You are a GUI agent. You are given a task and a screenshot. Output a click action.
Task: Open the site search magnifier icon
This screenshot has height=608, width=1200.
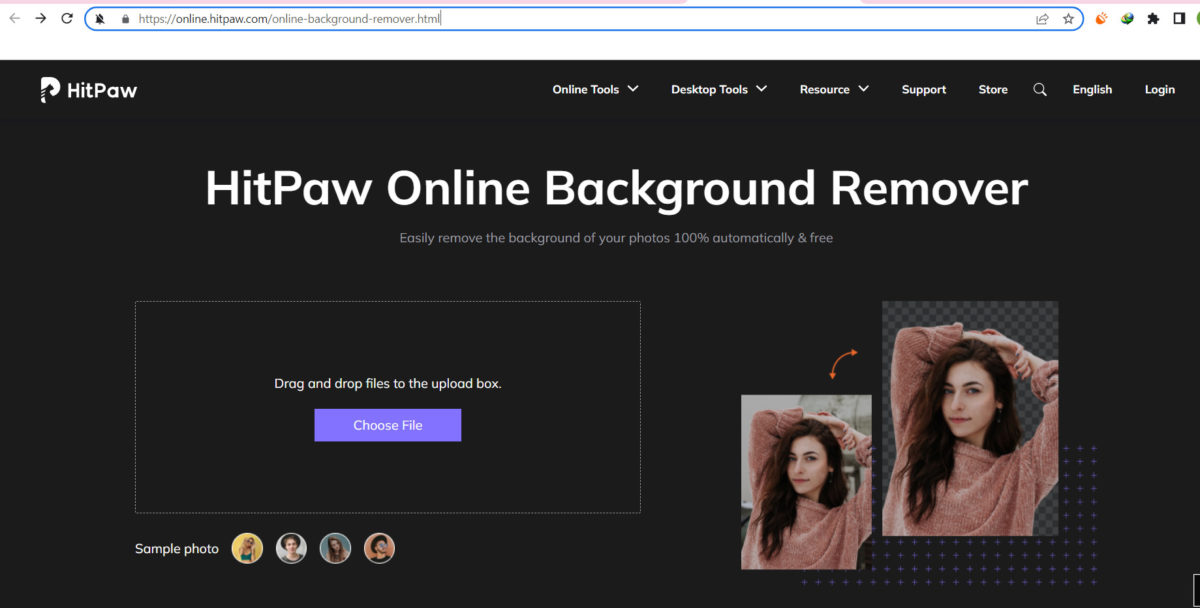click(x=1040, y=90)
